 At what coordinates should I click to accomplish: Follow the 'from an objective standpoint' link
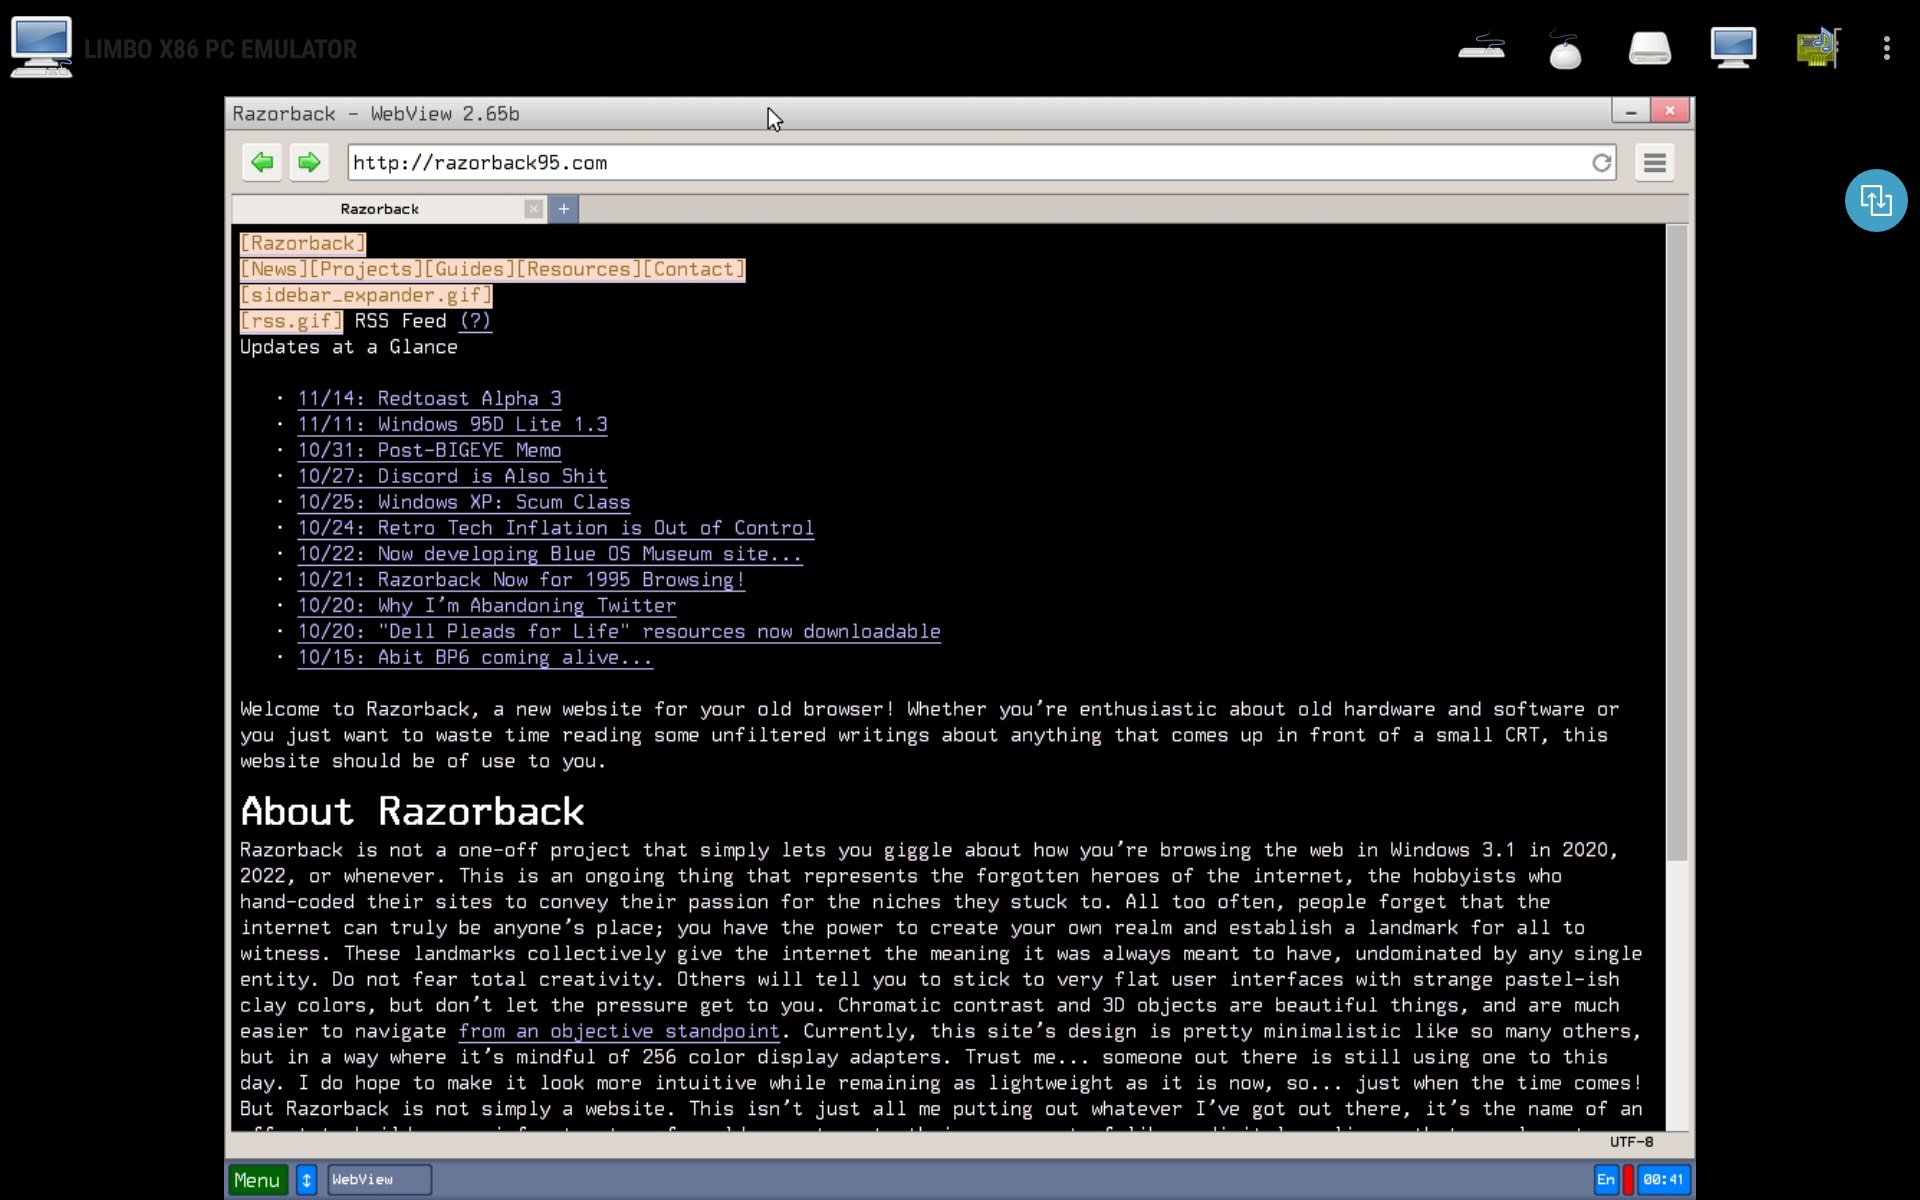point(619,1032)
